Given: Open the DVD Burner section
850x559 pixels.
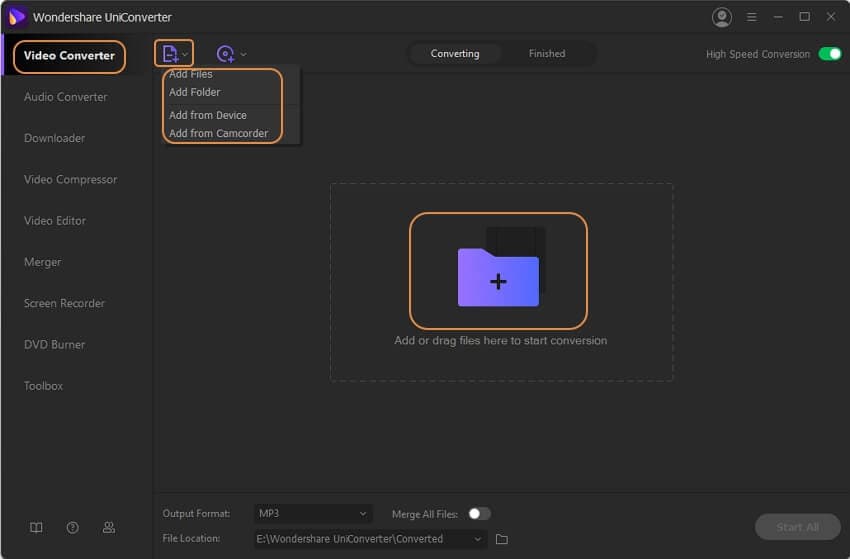Looking at the screenshot, I should [x=54, y=345].
